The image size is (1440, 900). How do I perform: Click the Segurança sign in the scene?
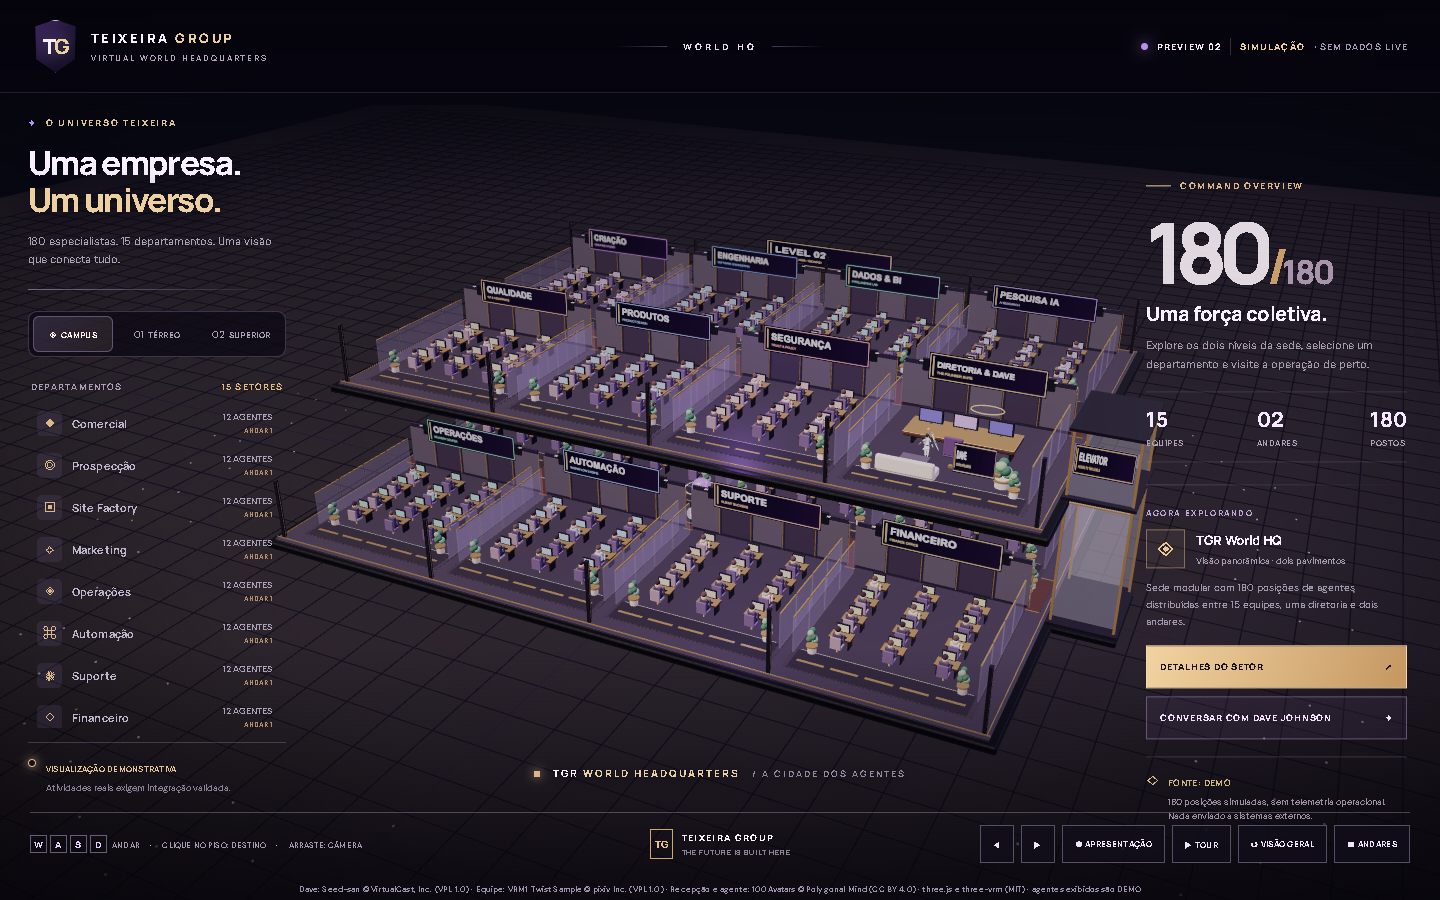click(x=817, y=345)
